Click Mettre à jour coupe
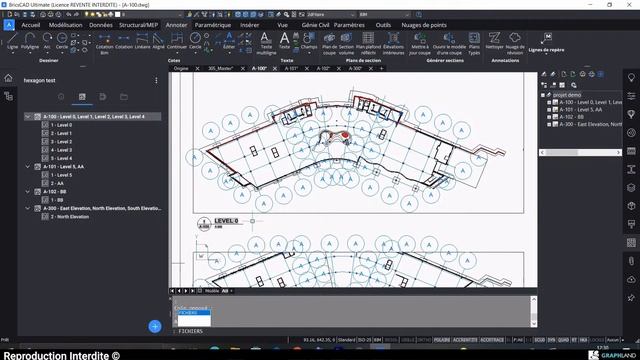This screenshot has width=640, height=360. tap(420, 43)
